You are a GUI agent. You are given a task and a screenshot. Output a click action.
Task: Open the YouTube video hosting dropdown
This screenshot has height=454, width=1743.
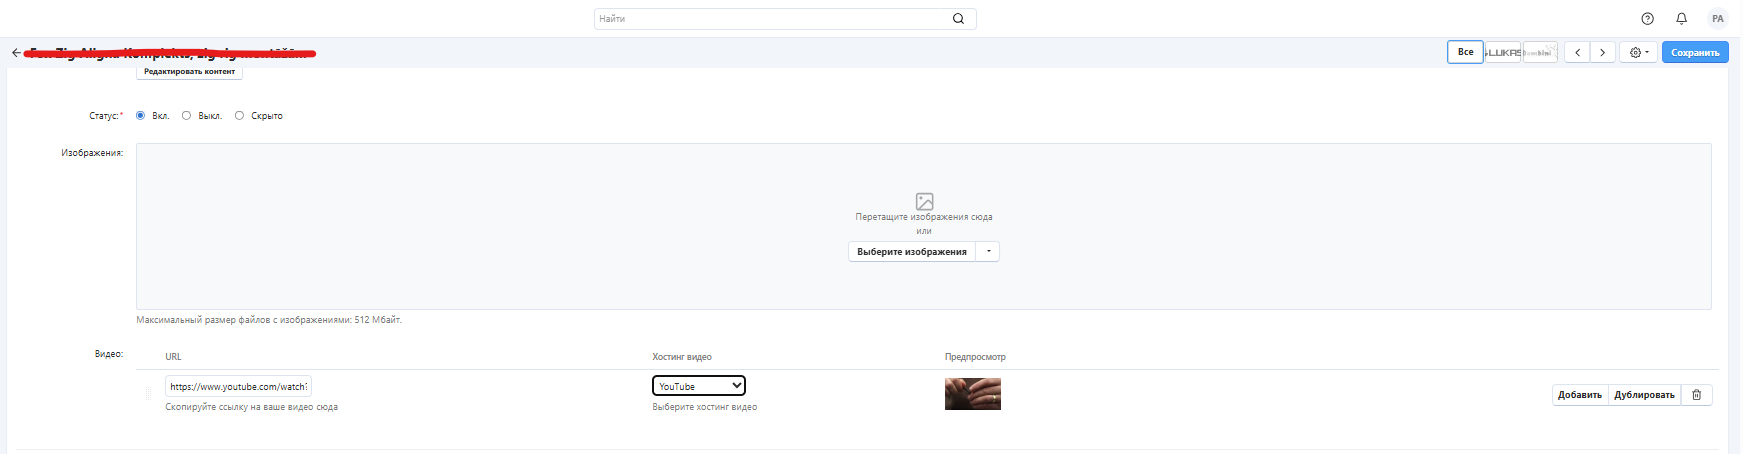click(x=699, y=386)
